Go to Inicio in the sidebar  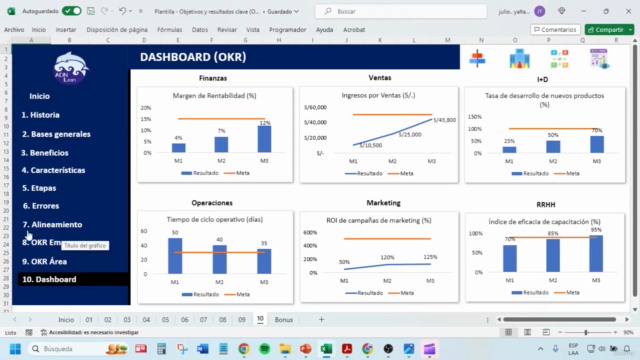point(39,96)
